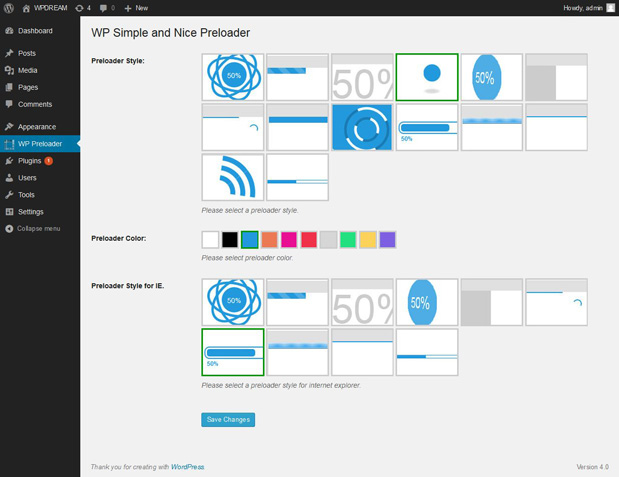Viewport: 619px width, 477px height.
Task: Pick the green preloader color
Action: 348,240
